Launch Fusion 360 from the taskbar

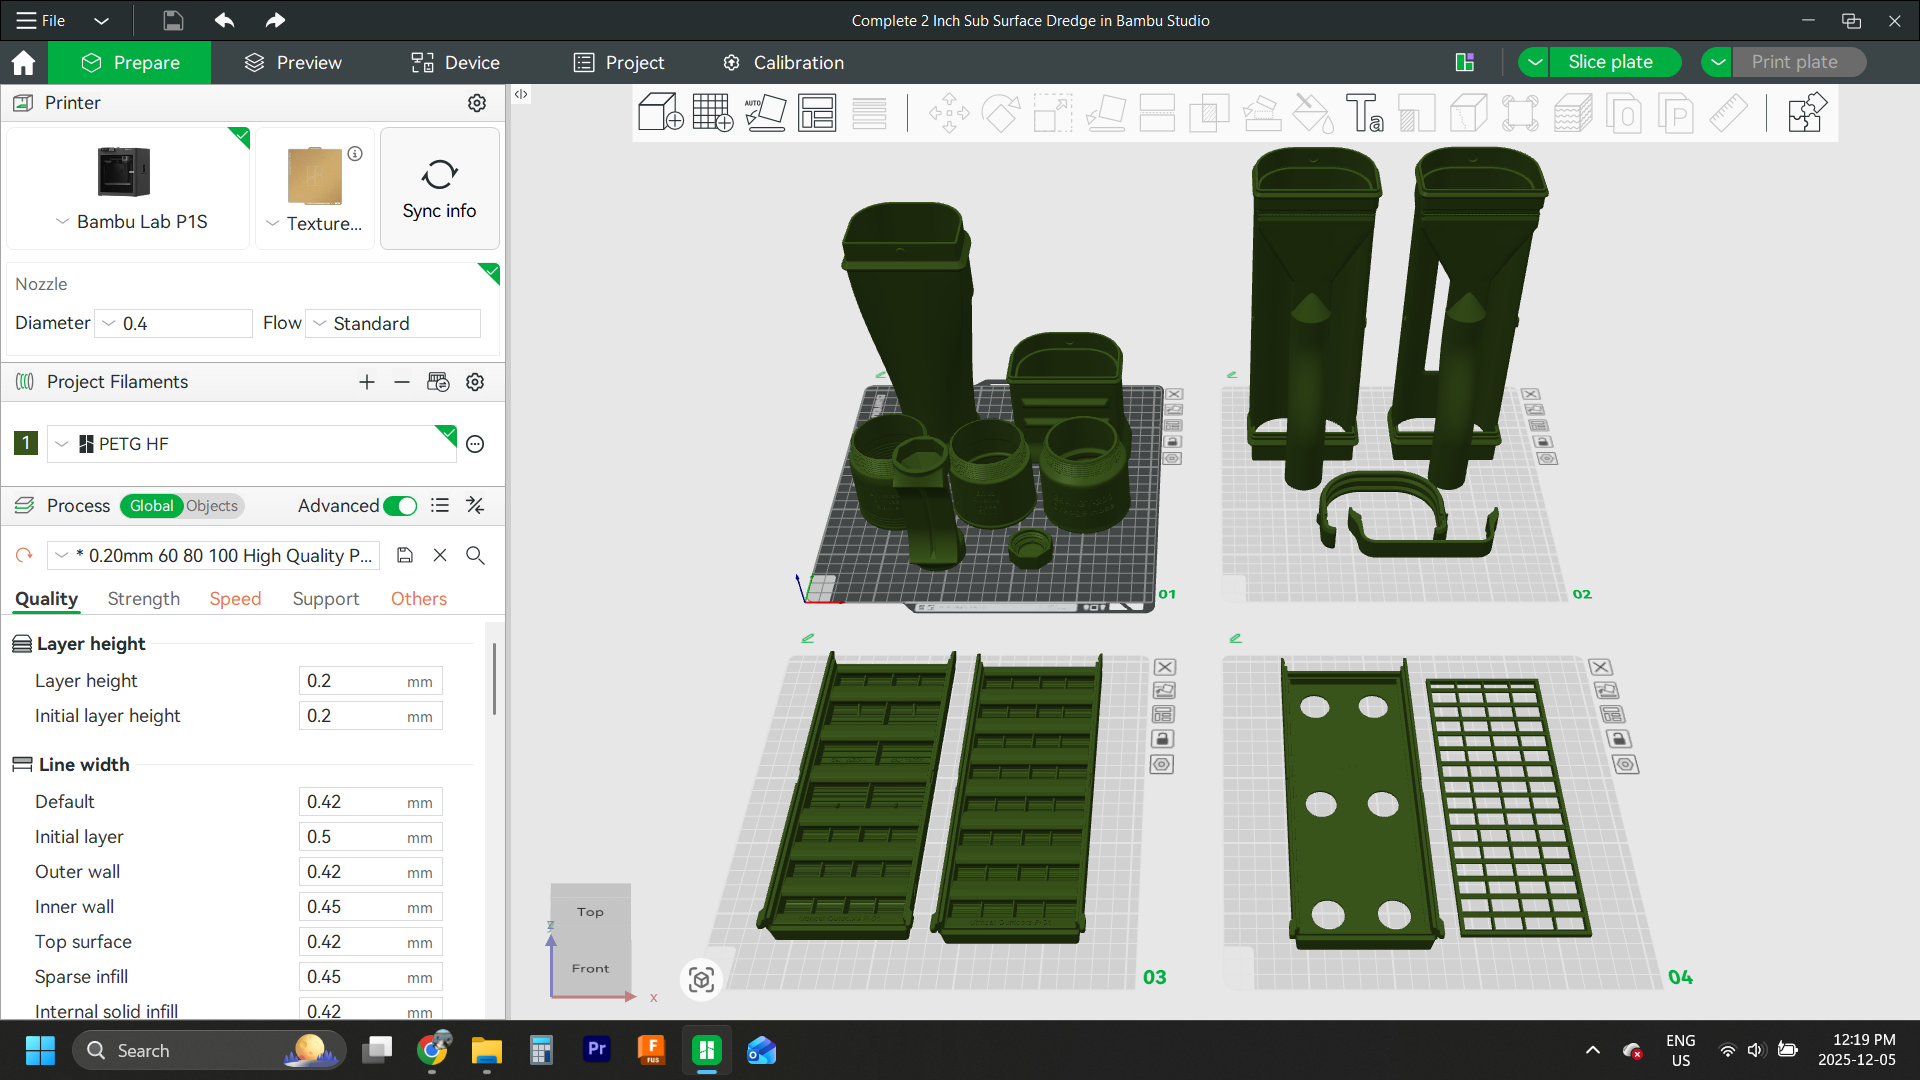click(651, 1050)
